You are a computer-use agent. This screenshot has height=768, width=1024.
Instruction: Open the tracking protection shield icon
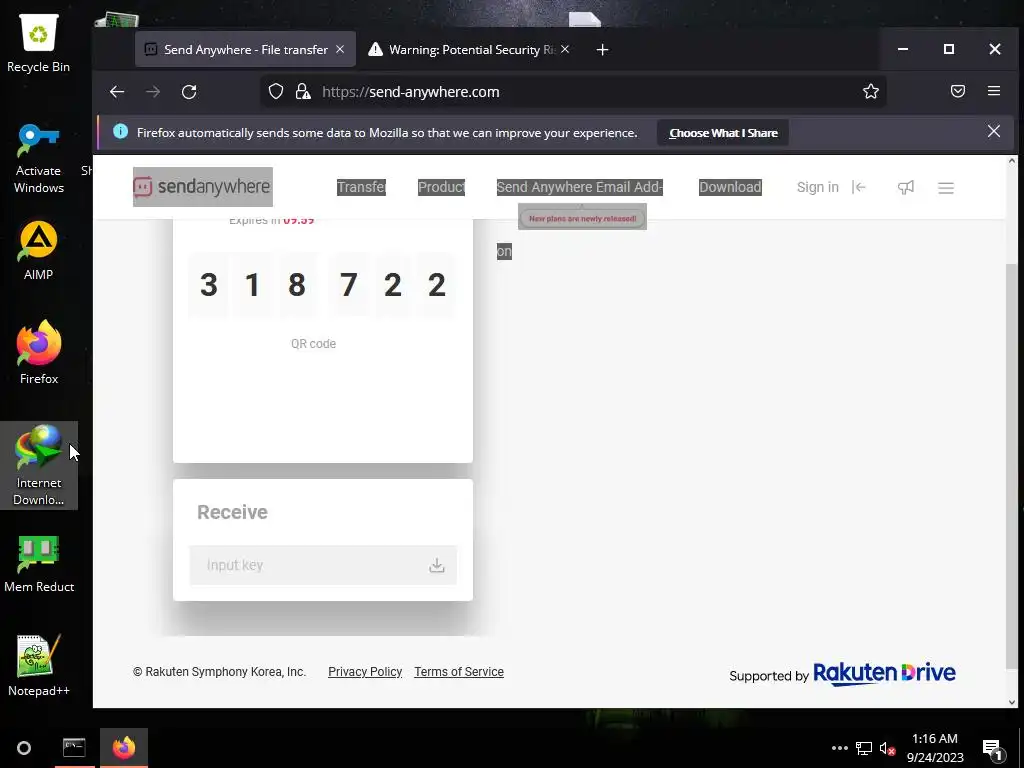point(276,91)
